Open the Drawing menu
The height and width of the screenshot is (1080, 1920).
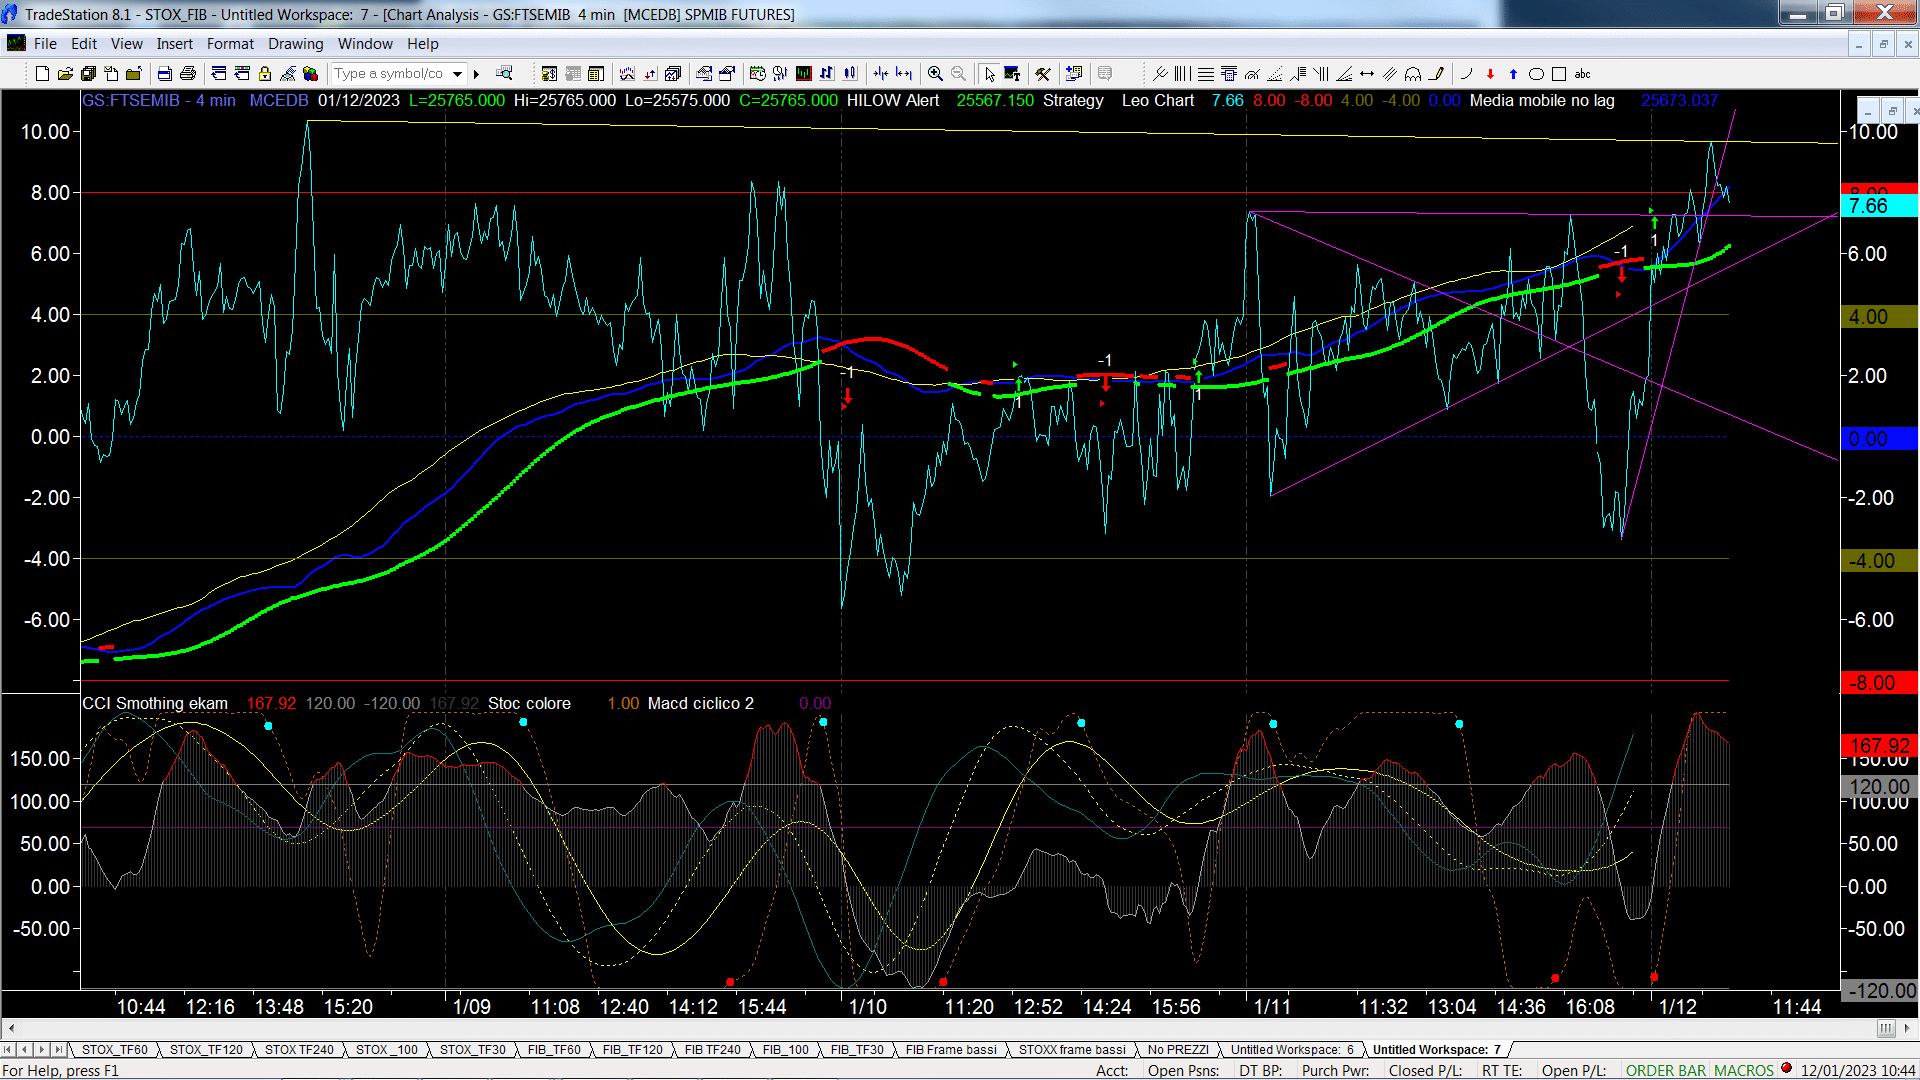tap(296, 44)
